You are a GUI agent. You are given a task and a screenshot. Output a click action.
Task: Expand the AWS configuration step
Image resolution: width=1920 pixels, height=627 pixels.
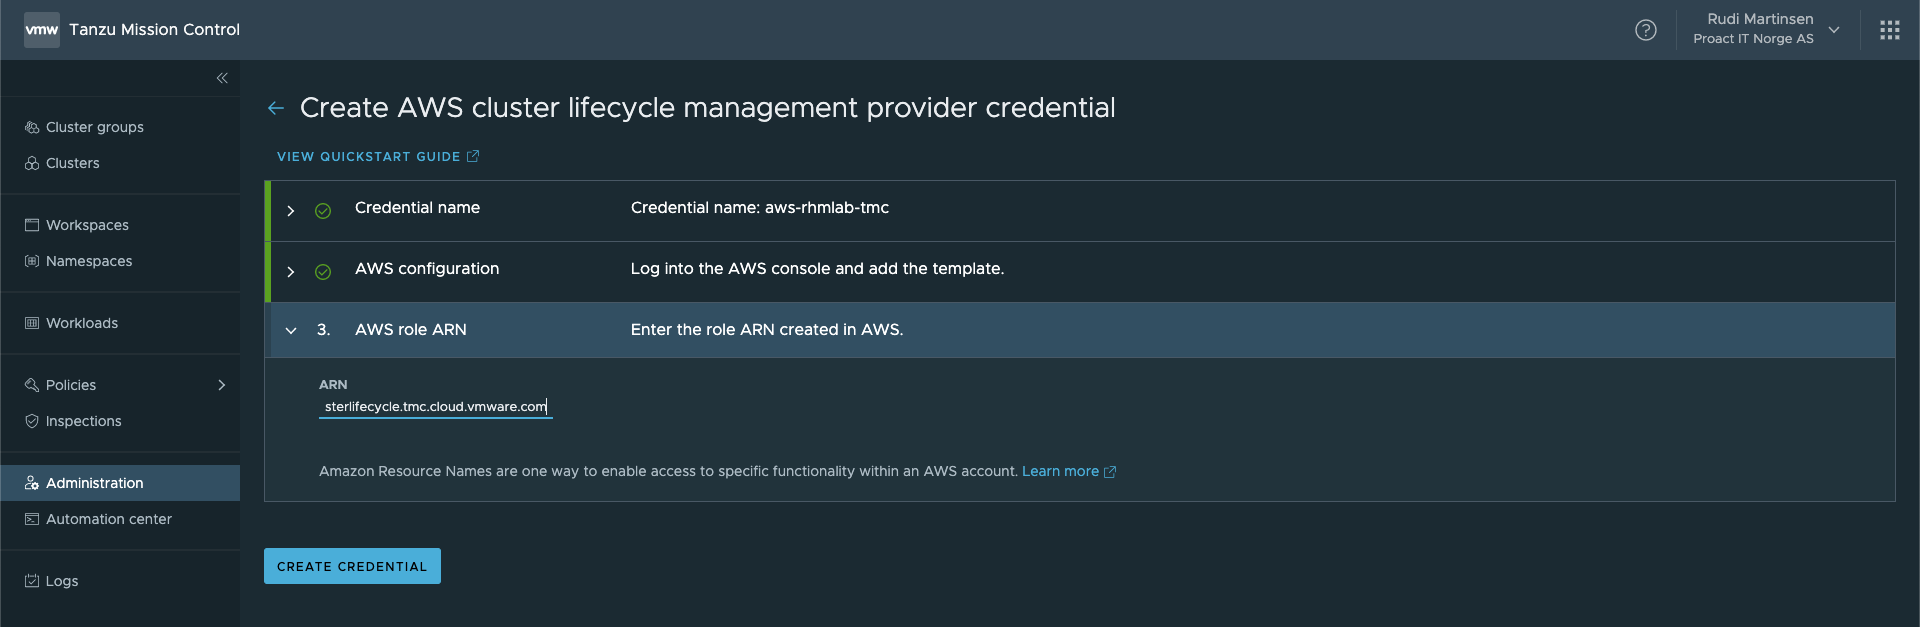click(291, 272)
